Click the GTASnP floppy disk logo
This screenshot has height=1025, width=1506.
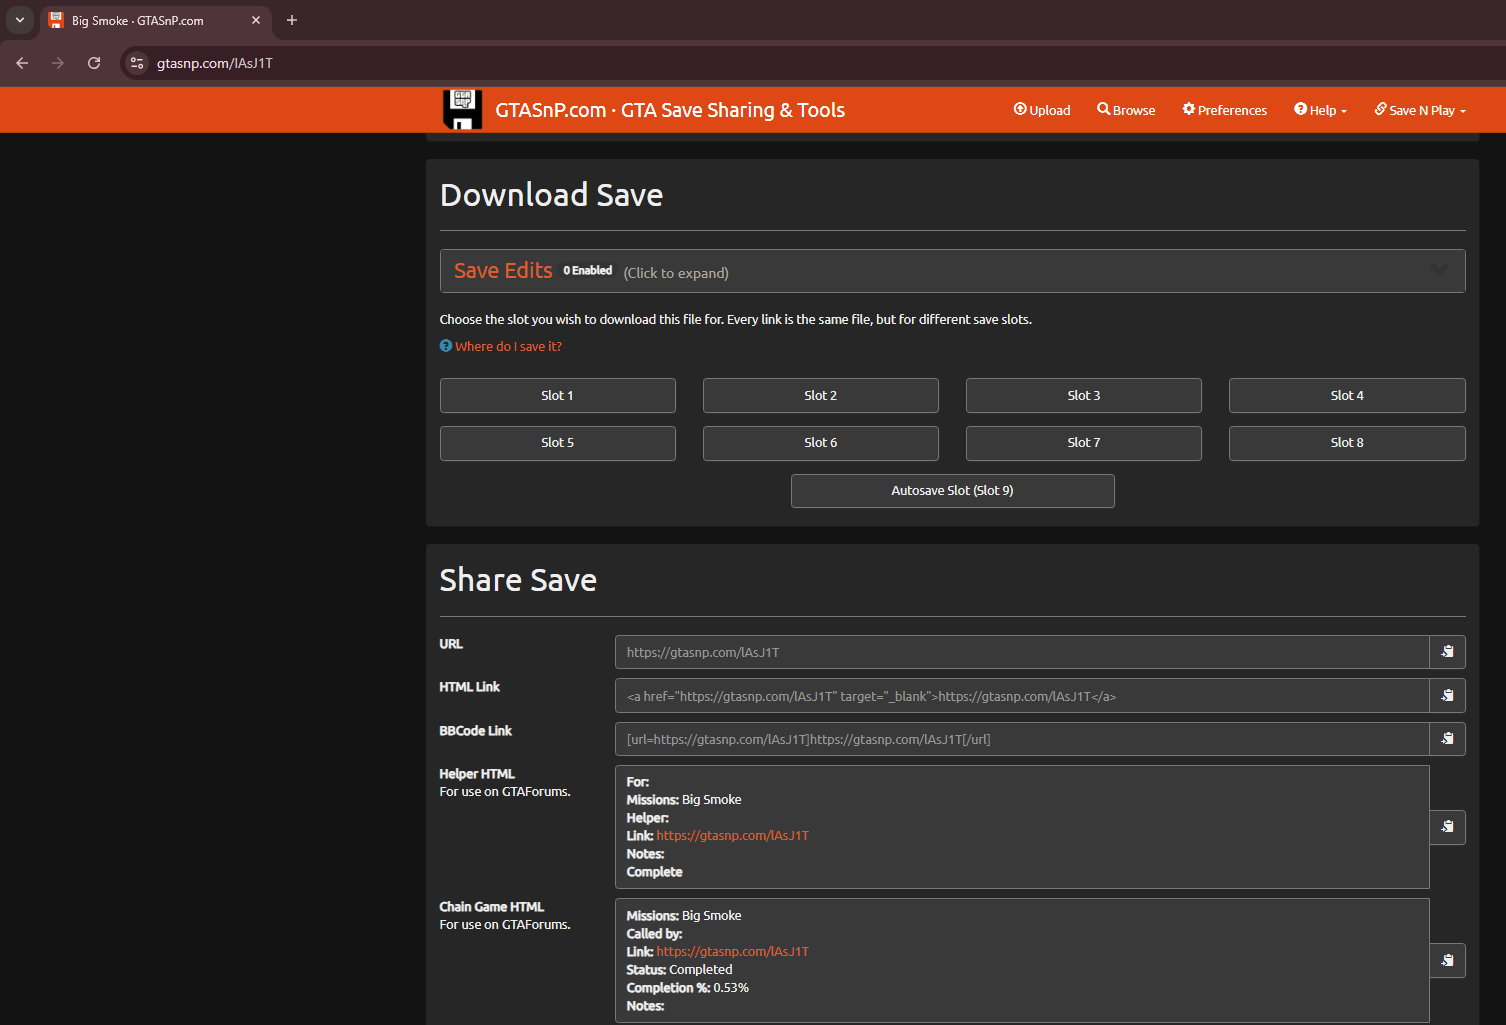(462, 110)
